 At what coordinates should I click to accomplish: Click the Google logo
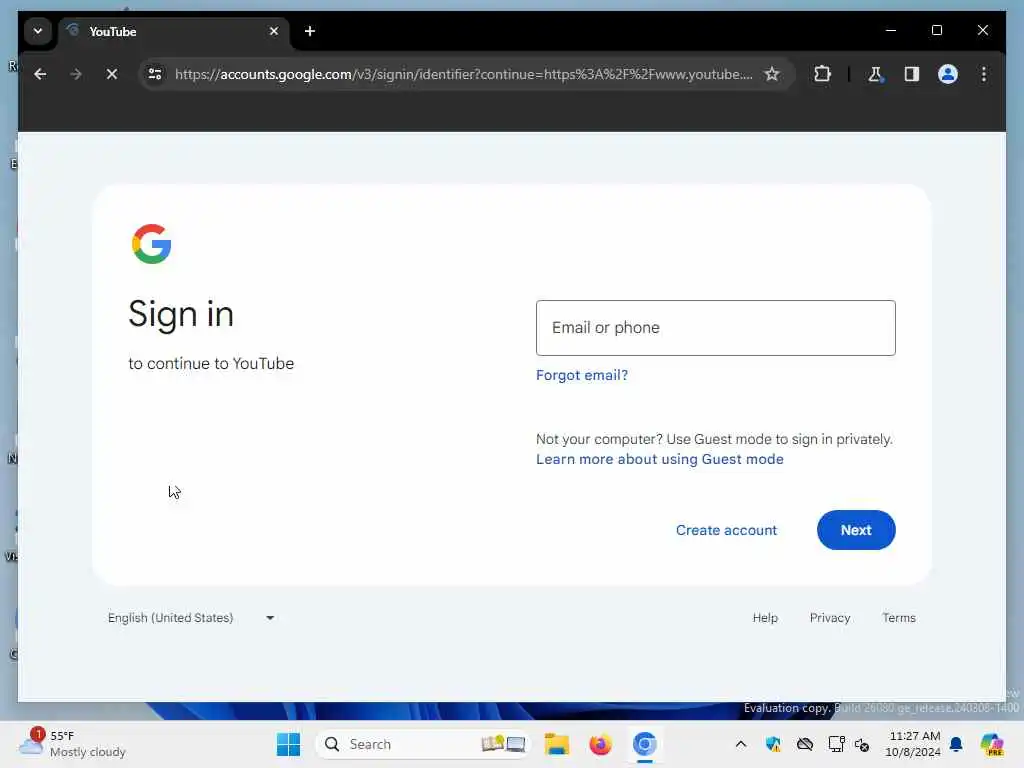(x=152, y=244)
